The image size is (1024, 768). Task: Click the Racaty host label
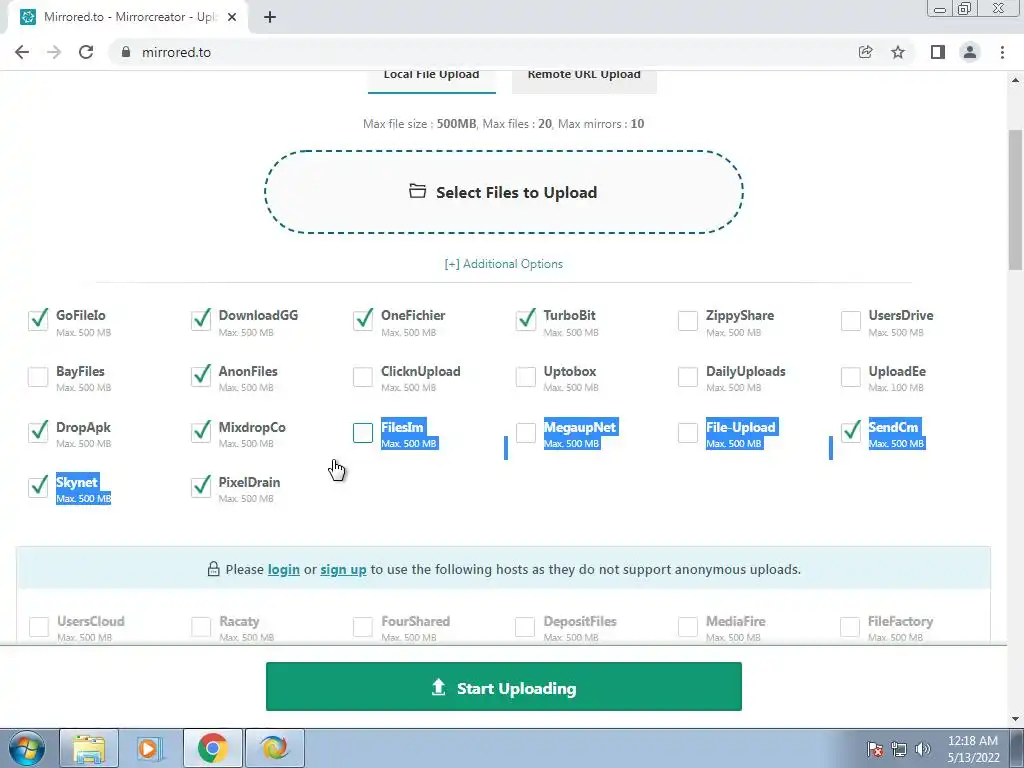tap(239, 621)
